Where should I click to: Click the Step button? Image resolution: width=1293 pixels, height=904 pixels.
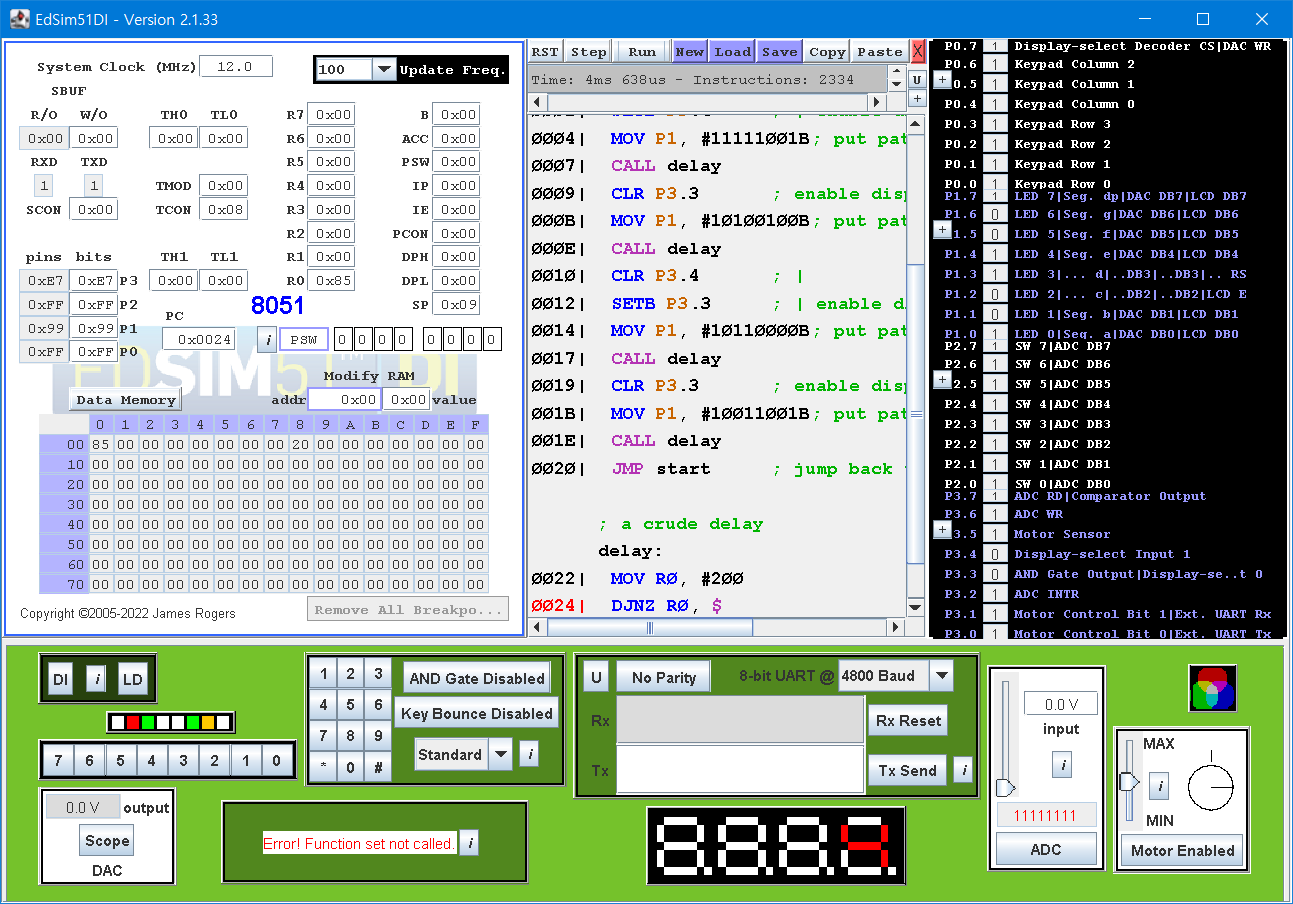588,52
